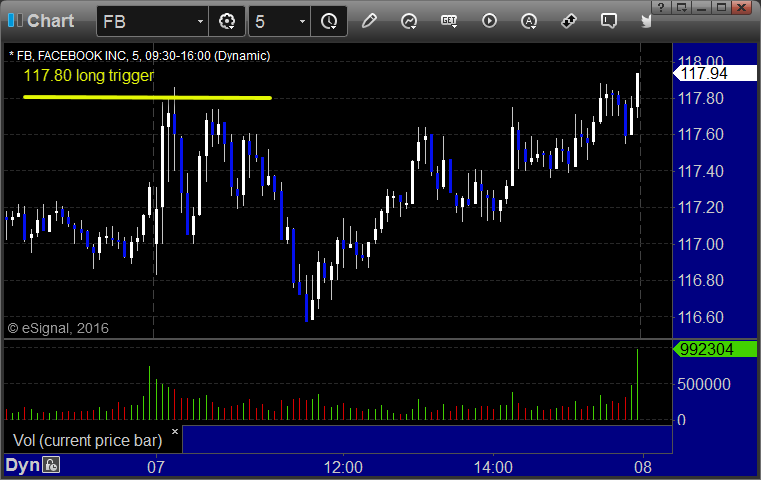The image size is (761, 480).
Task: Start the bar replay play icon
Action: click(489, 21)
